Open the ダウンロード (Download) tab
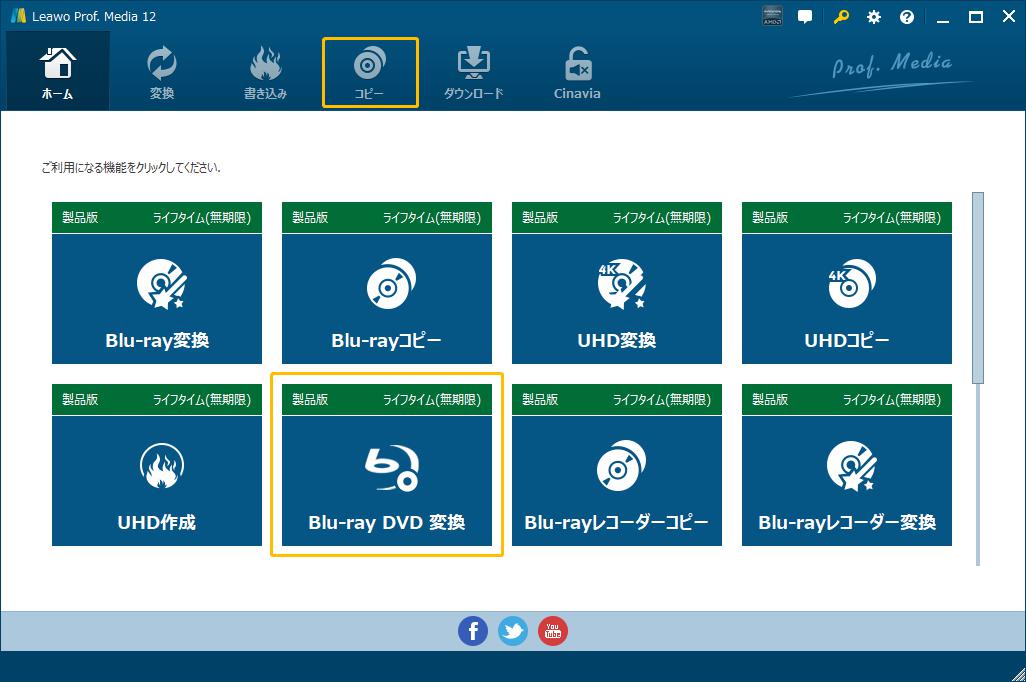1026x682 pixels. pyautogui.click(x=474, y=71)
